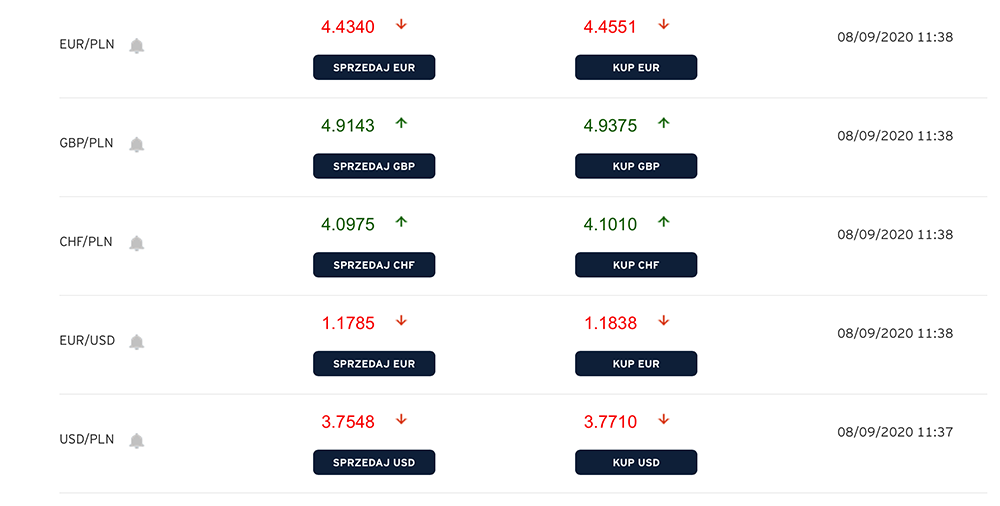Viewport: 1000px width, 506px height.
Task: Click red down arrow beside 4.4340
Action: tap(401, 25)
